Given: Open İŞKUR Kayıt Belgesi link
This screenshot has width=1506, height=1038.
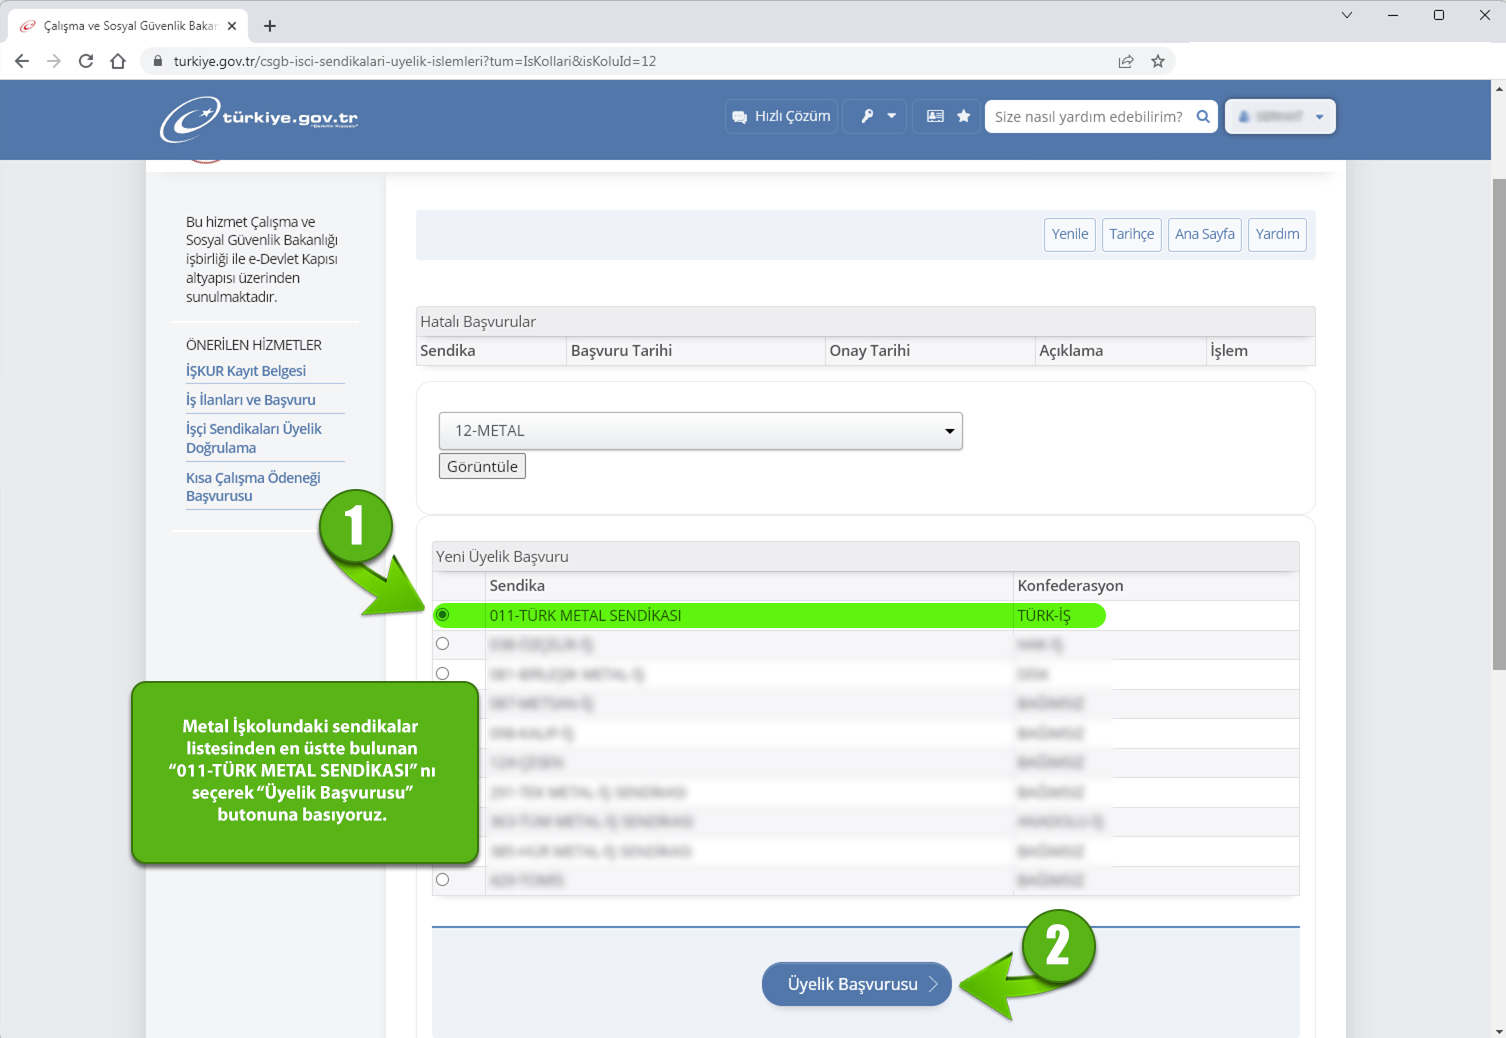Looking at the screenshot, I should [246, 371].
